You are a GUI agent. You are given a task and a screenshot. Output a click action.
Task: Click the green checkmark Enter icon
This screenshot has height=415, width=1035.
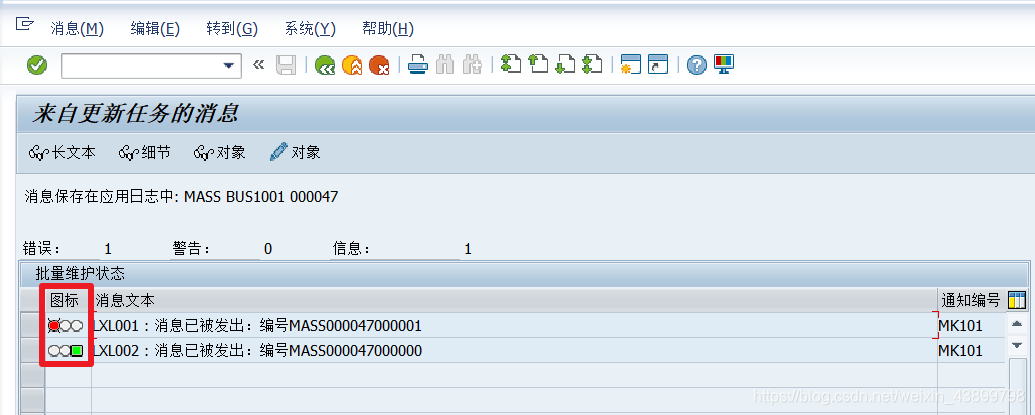point(37,65)
